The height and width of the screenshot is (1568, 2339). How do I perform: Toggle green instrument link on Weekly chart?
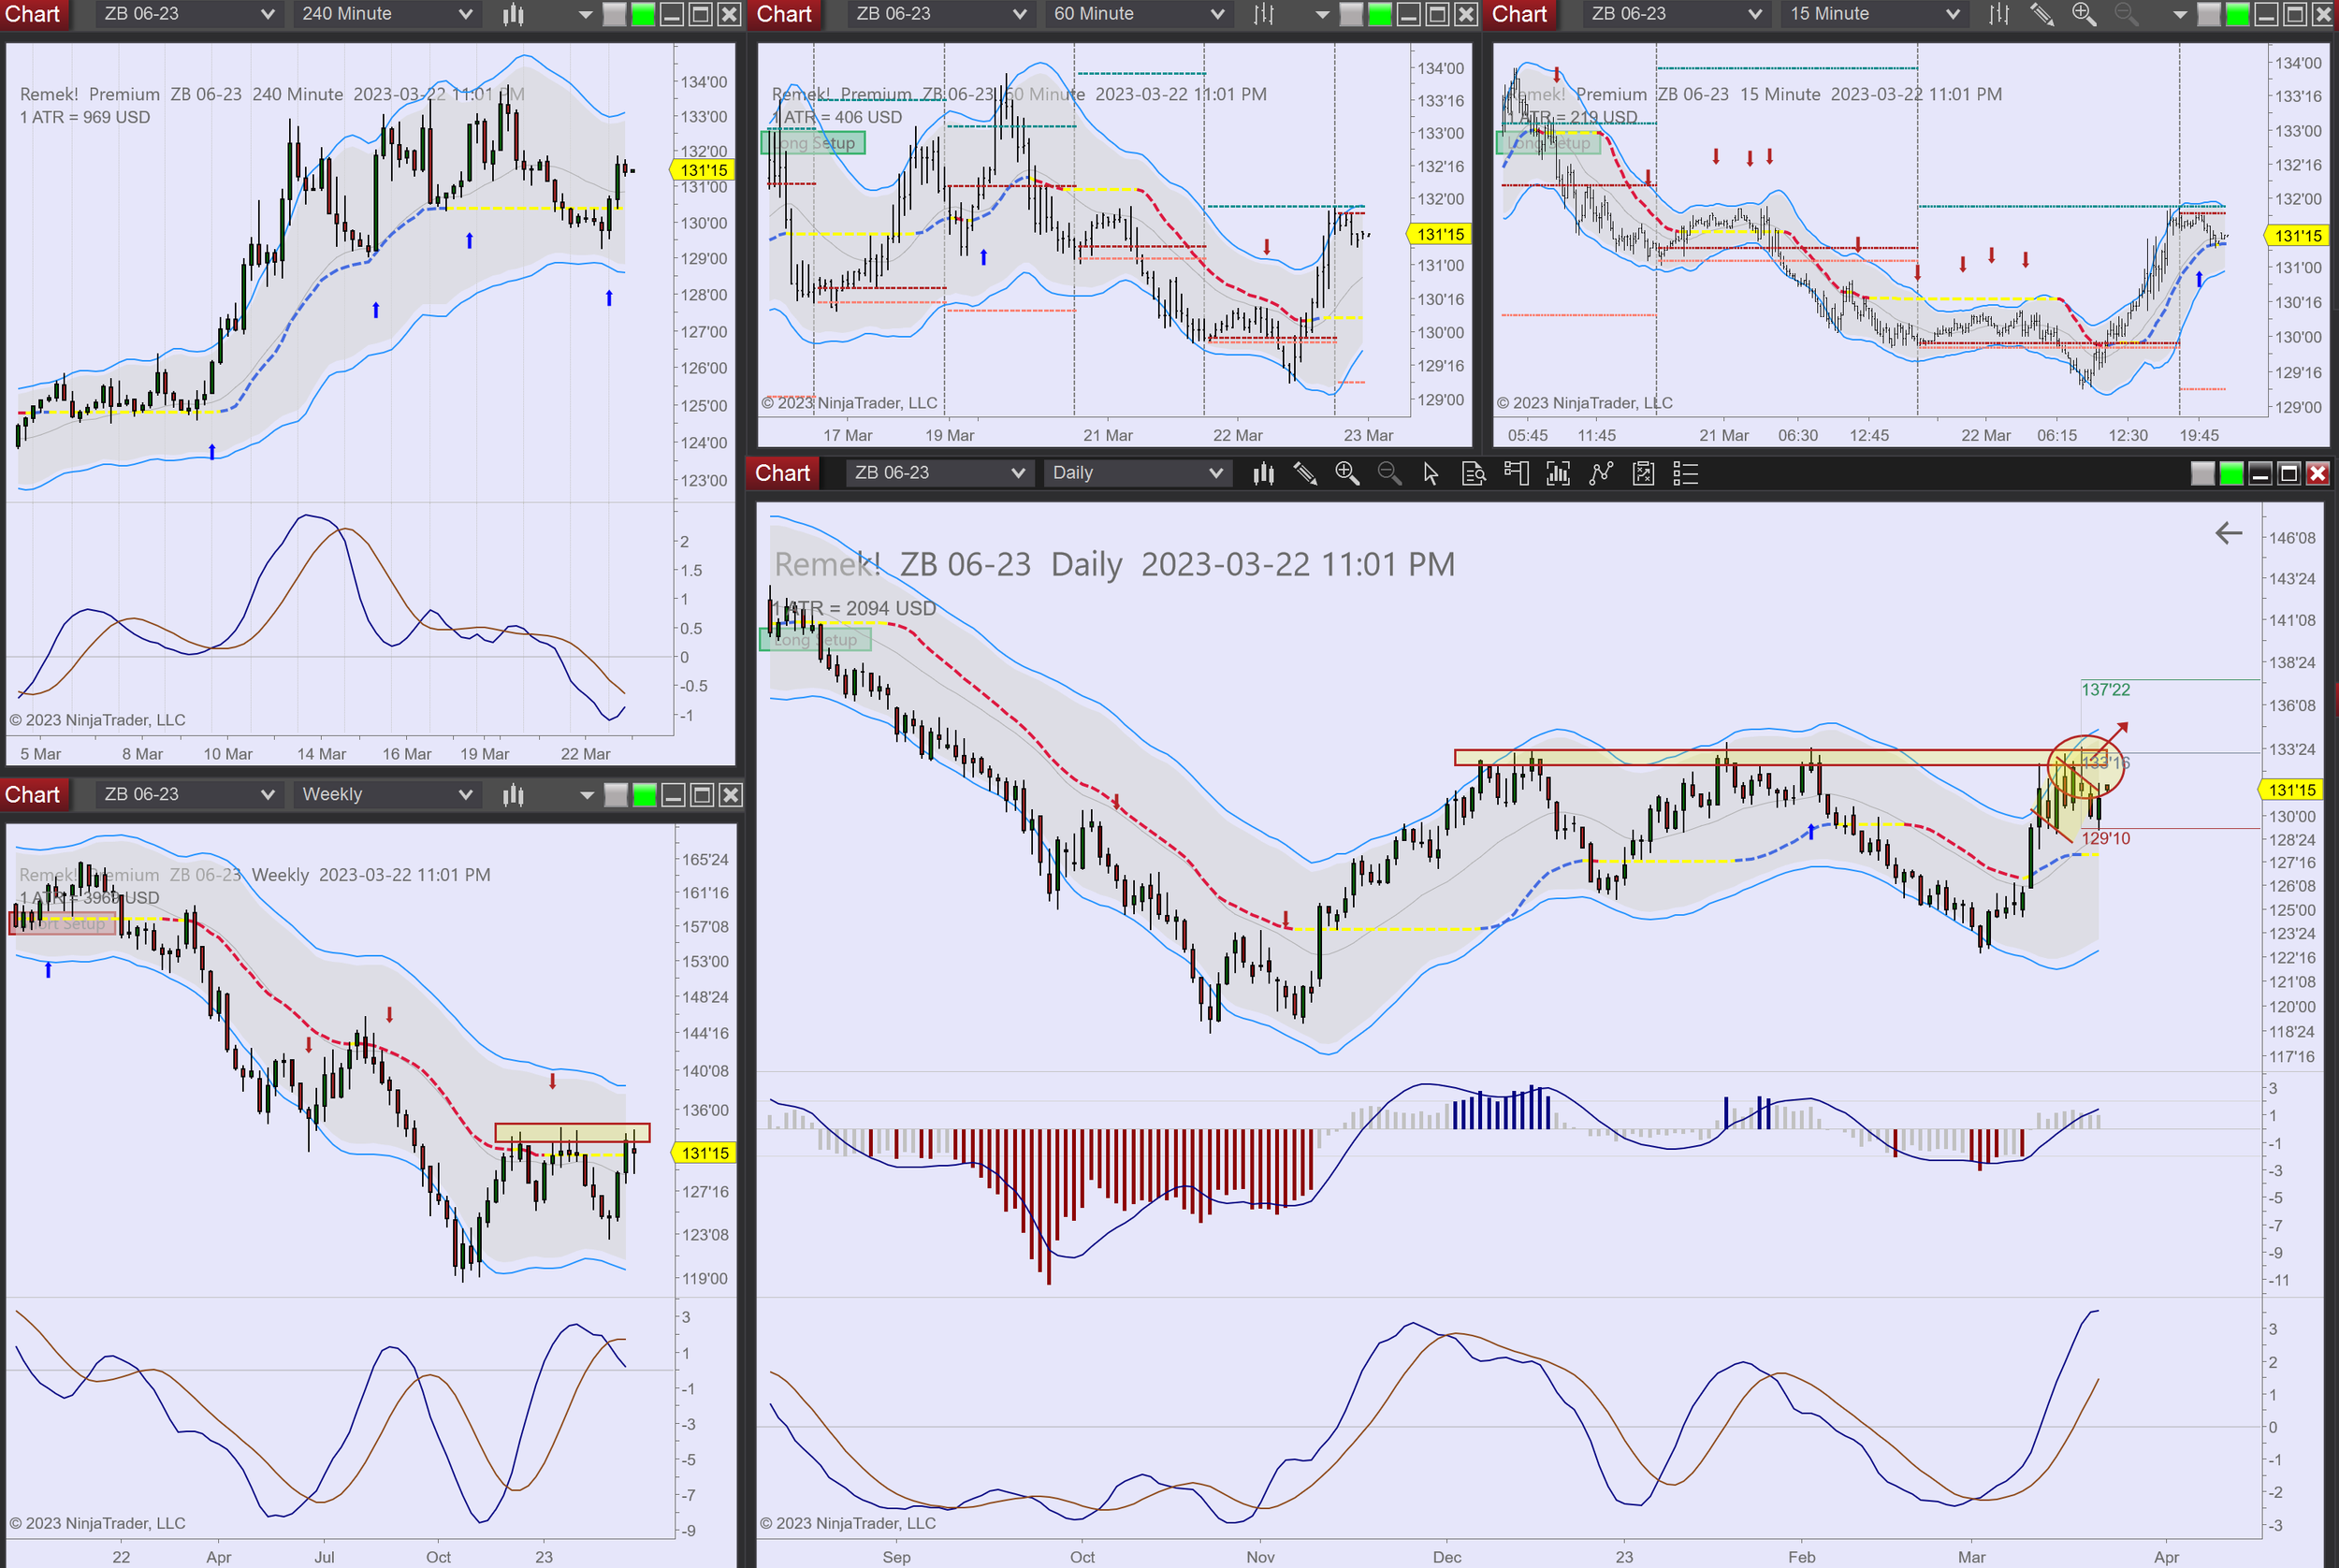[645, 795]
